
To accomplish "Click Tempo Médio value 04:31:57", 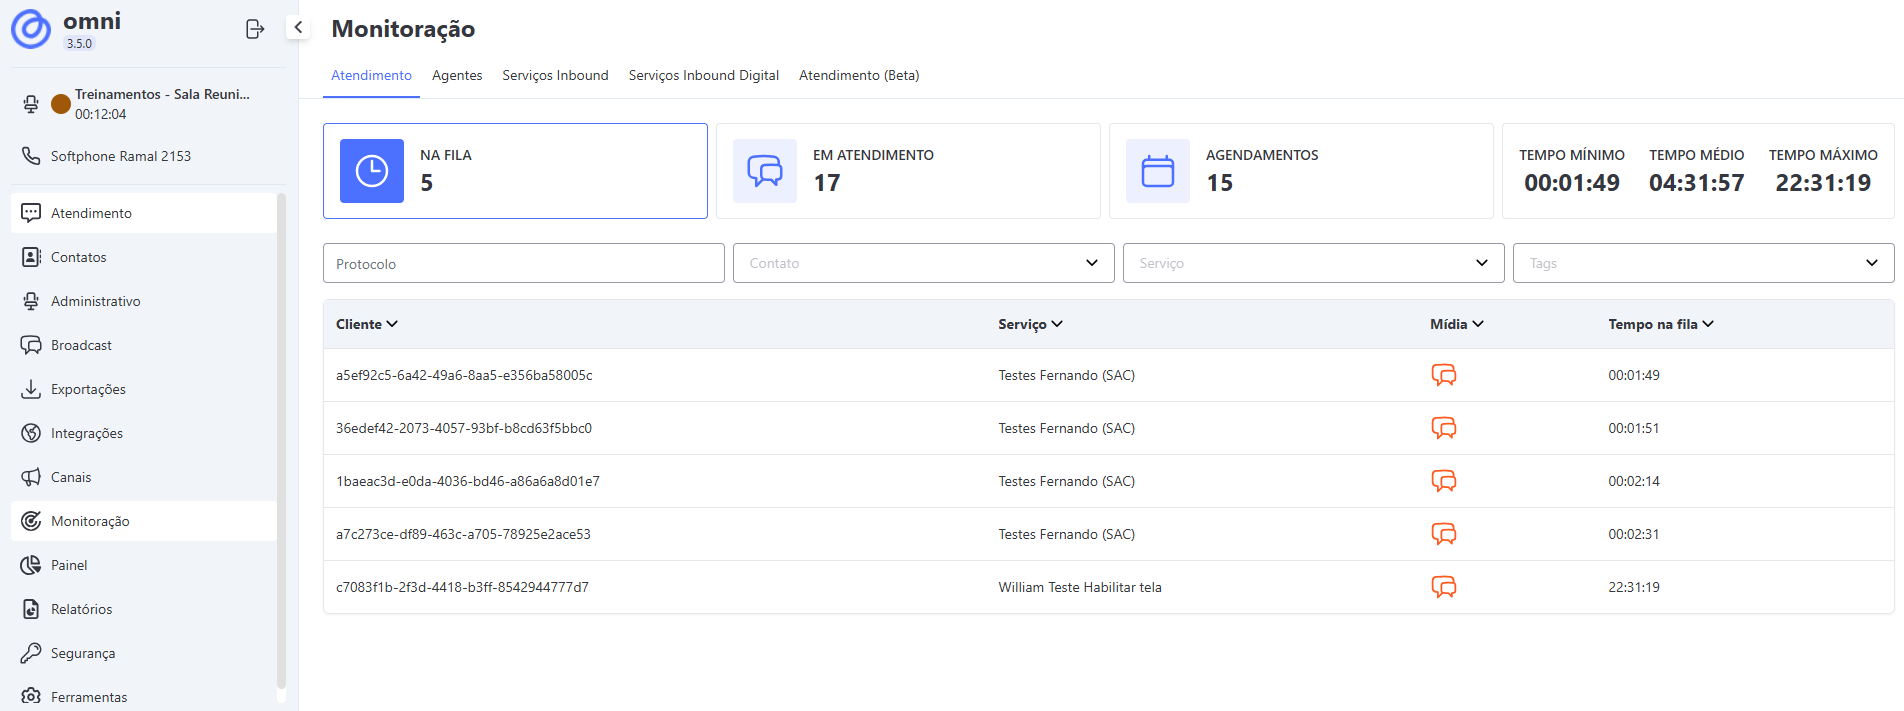I will click(x=1697, y=183).
